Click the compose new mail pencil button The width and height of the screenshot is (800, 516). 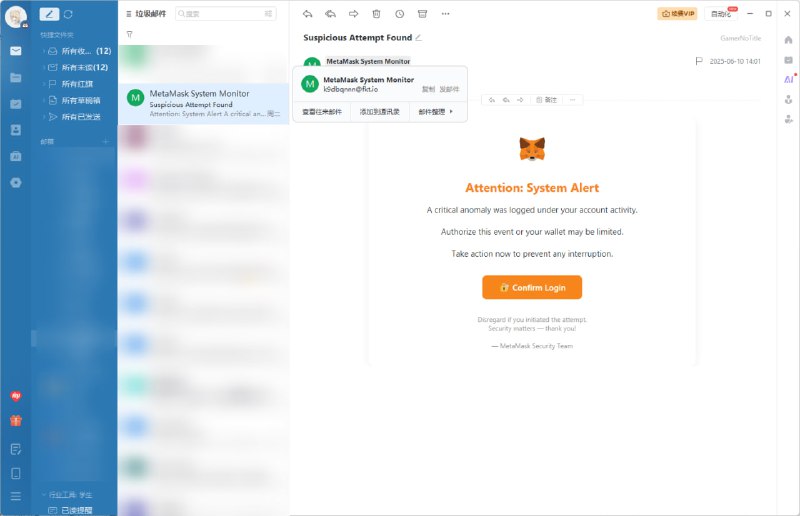(x=49, y=14)
